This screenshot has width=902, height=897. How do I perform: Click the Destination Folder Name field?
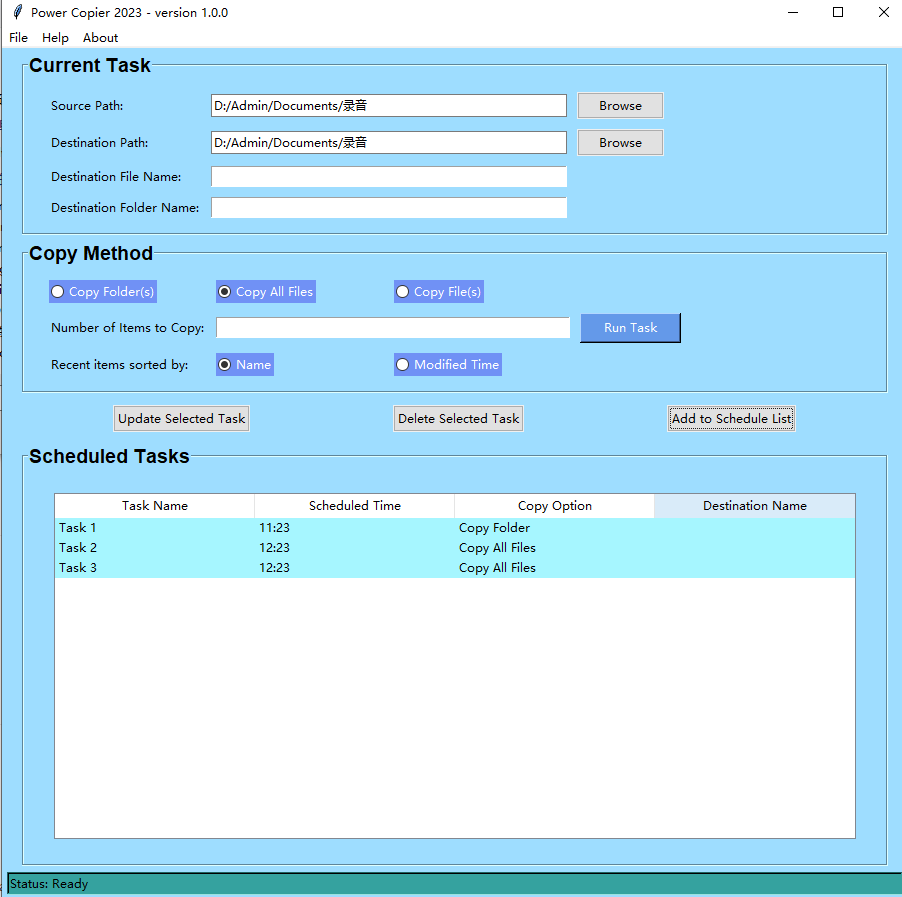coord(389,208)
